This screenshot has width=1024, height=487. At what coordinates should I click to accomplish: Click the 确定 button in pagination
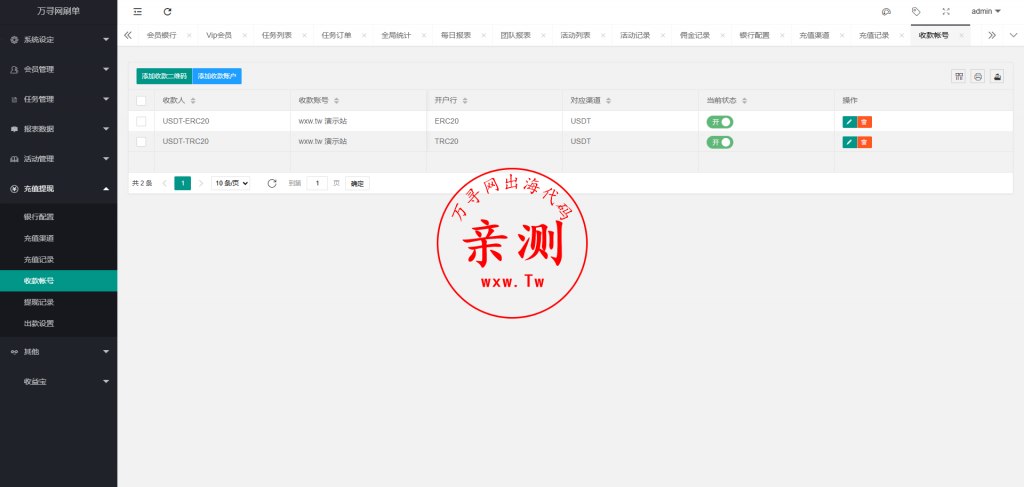coord(357,183)
